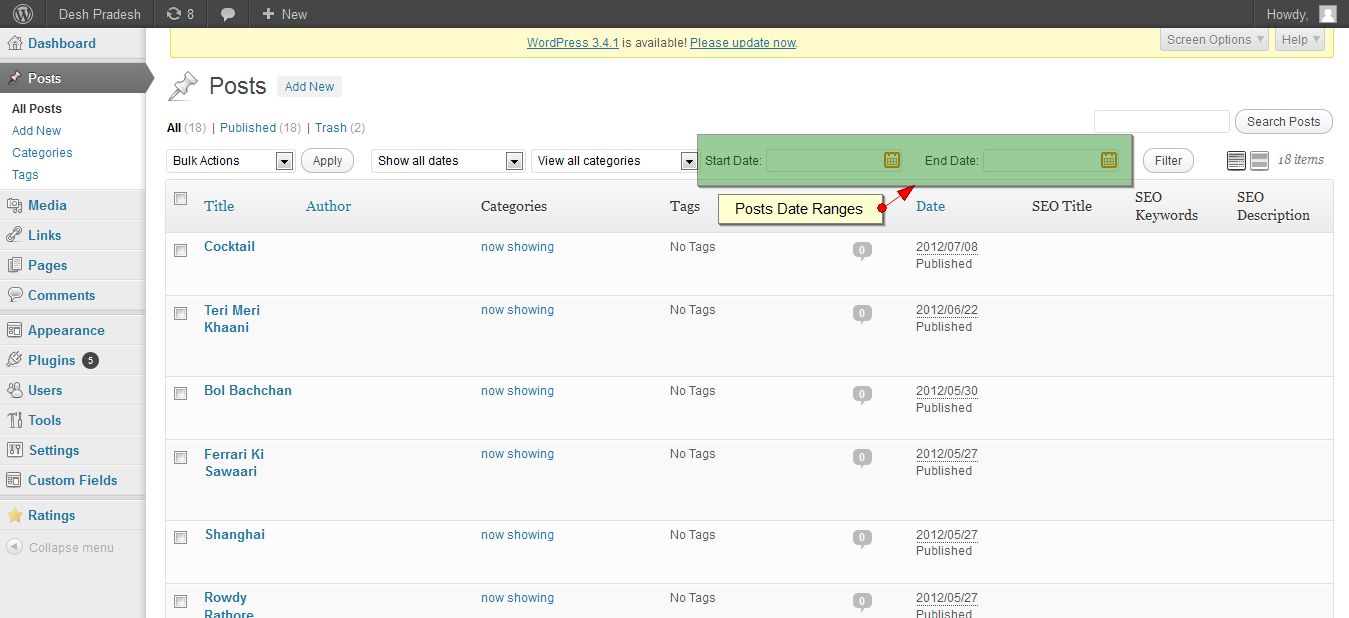The width and height of the screenshot is (1349, 618).
Task: Click the Search Posts button
Action: pos(1284,122)
